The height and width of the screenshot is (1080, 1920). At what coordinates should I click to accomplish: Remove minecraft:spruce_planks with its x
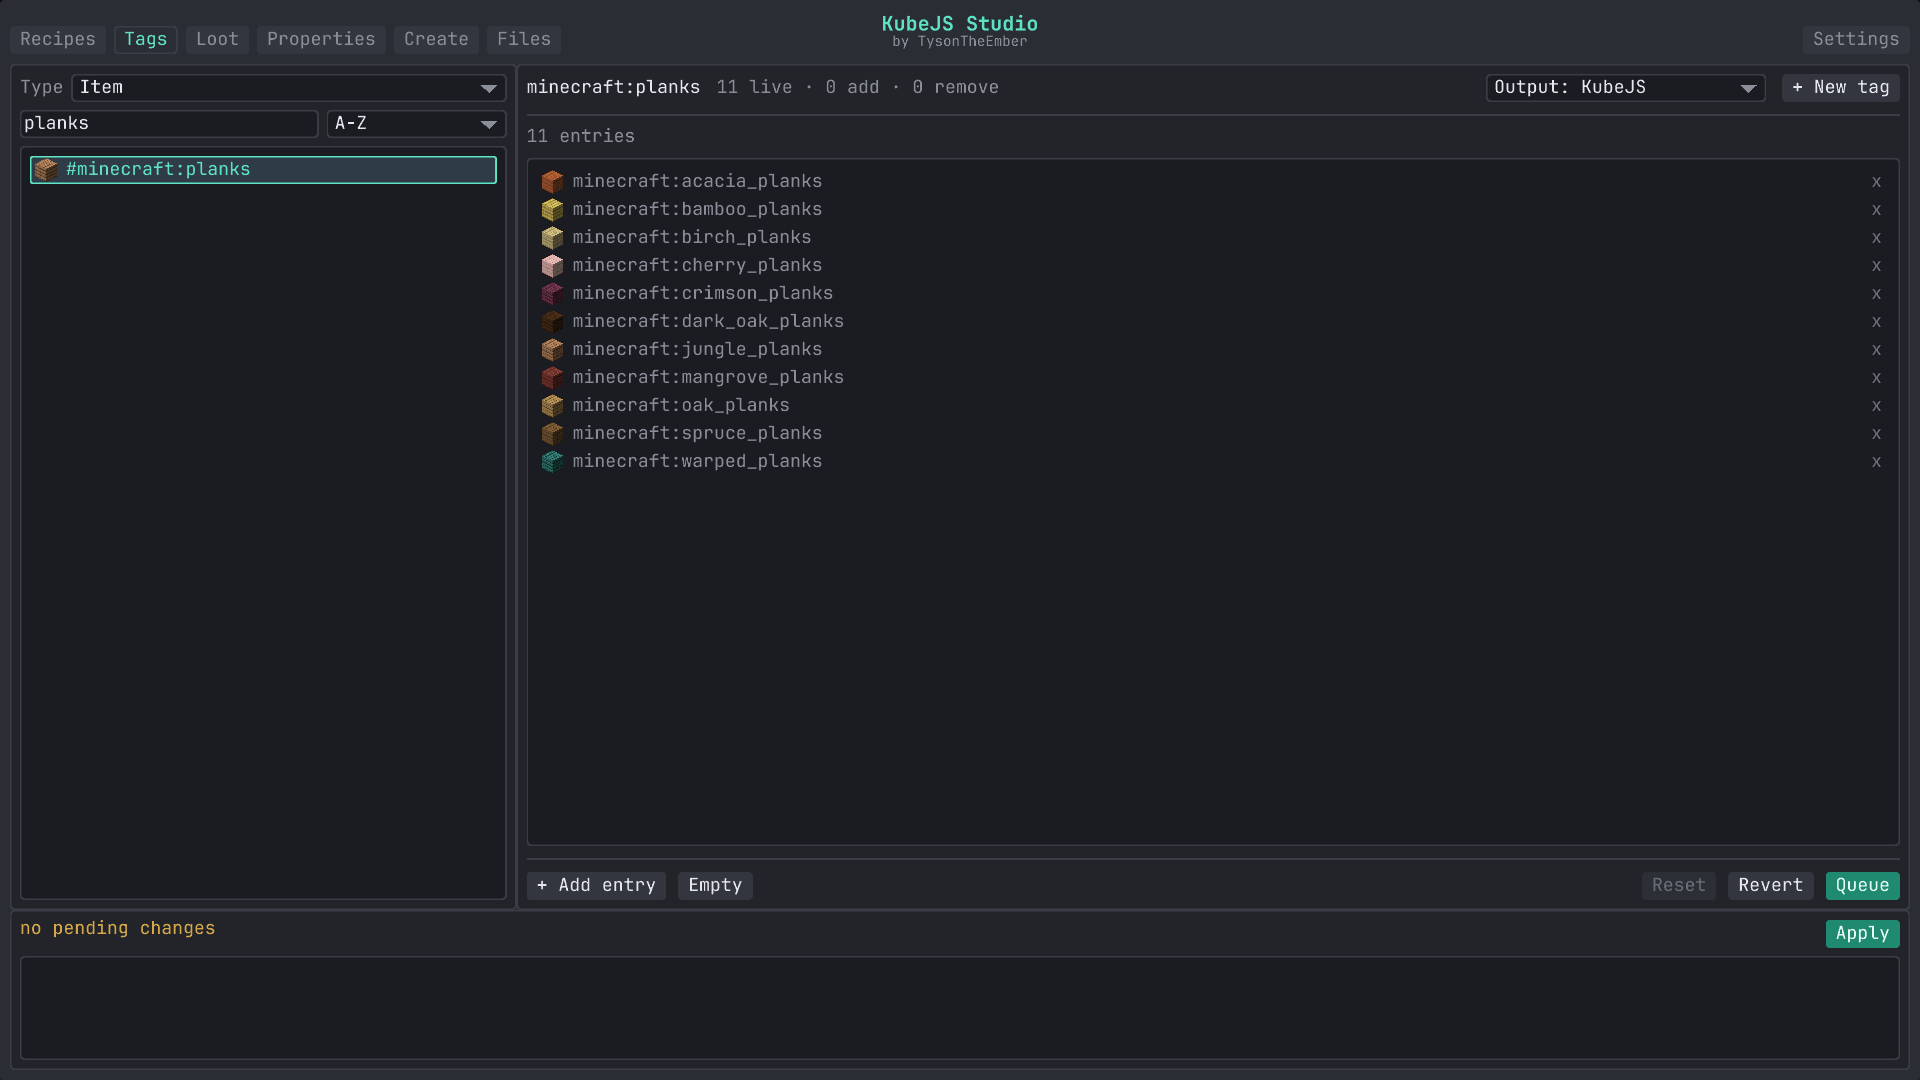[1876, 434]
